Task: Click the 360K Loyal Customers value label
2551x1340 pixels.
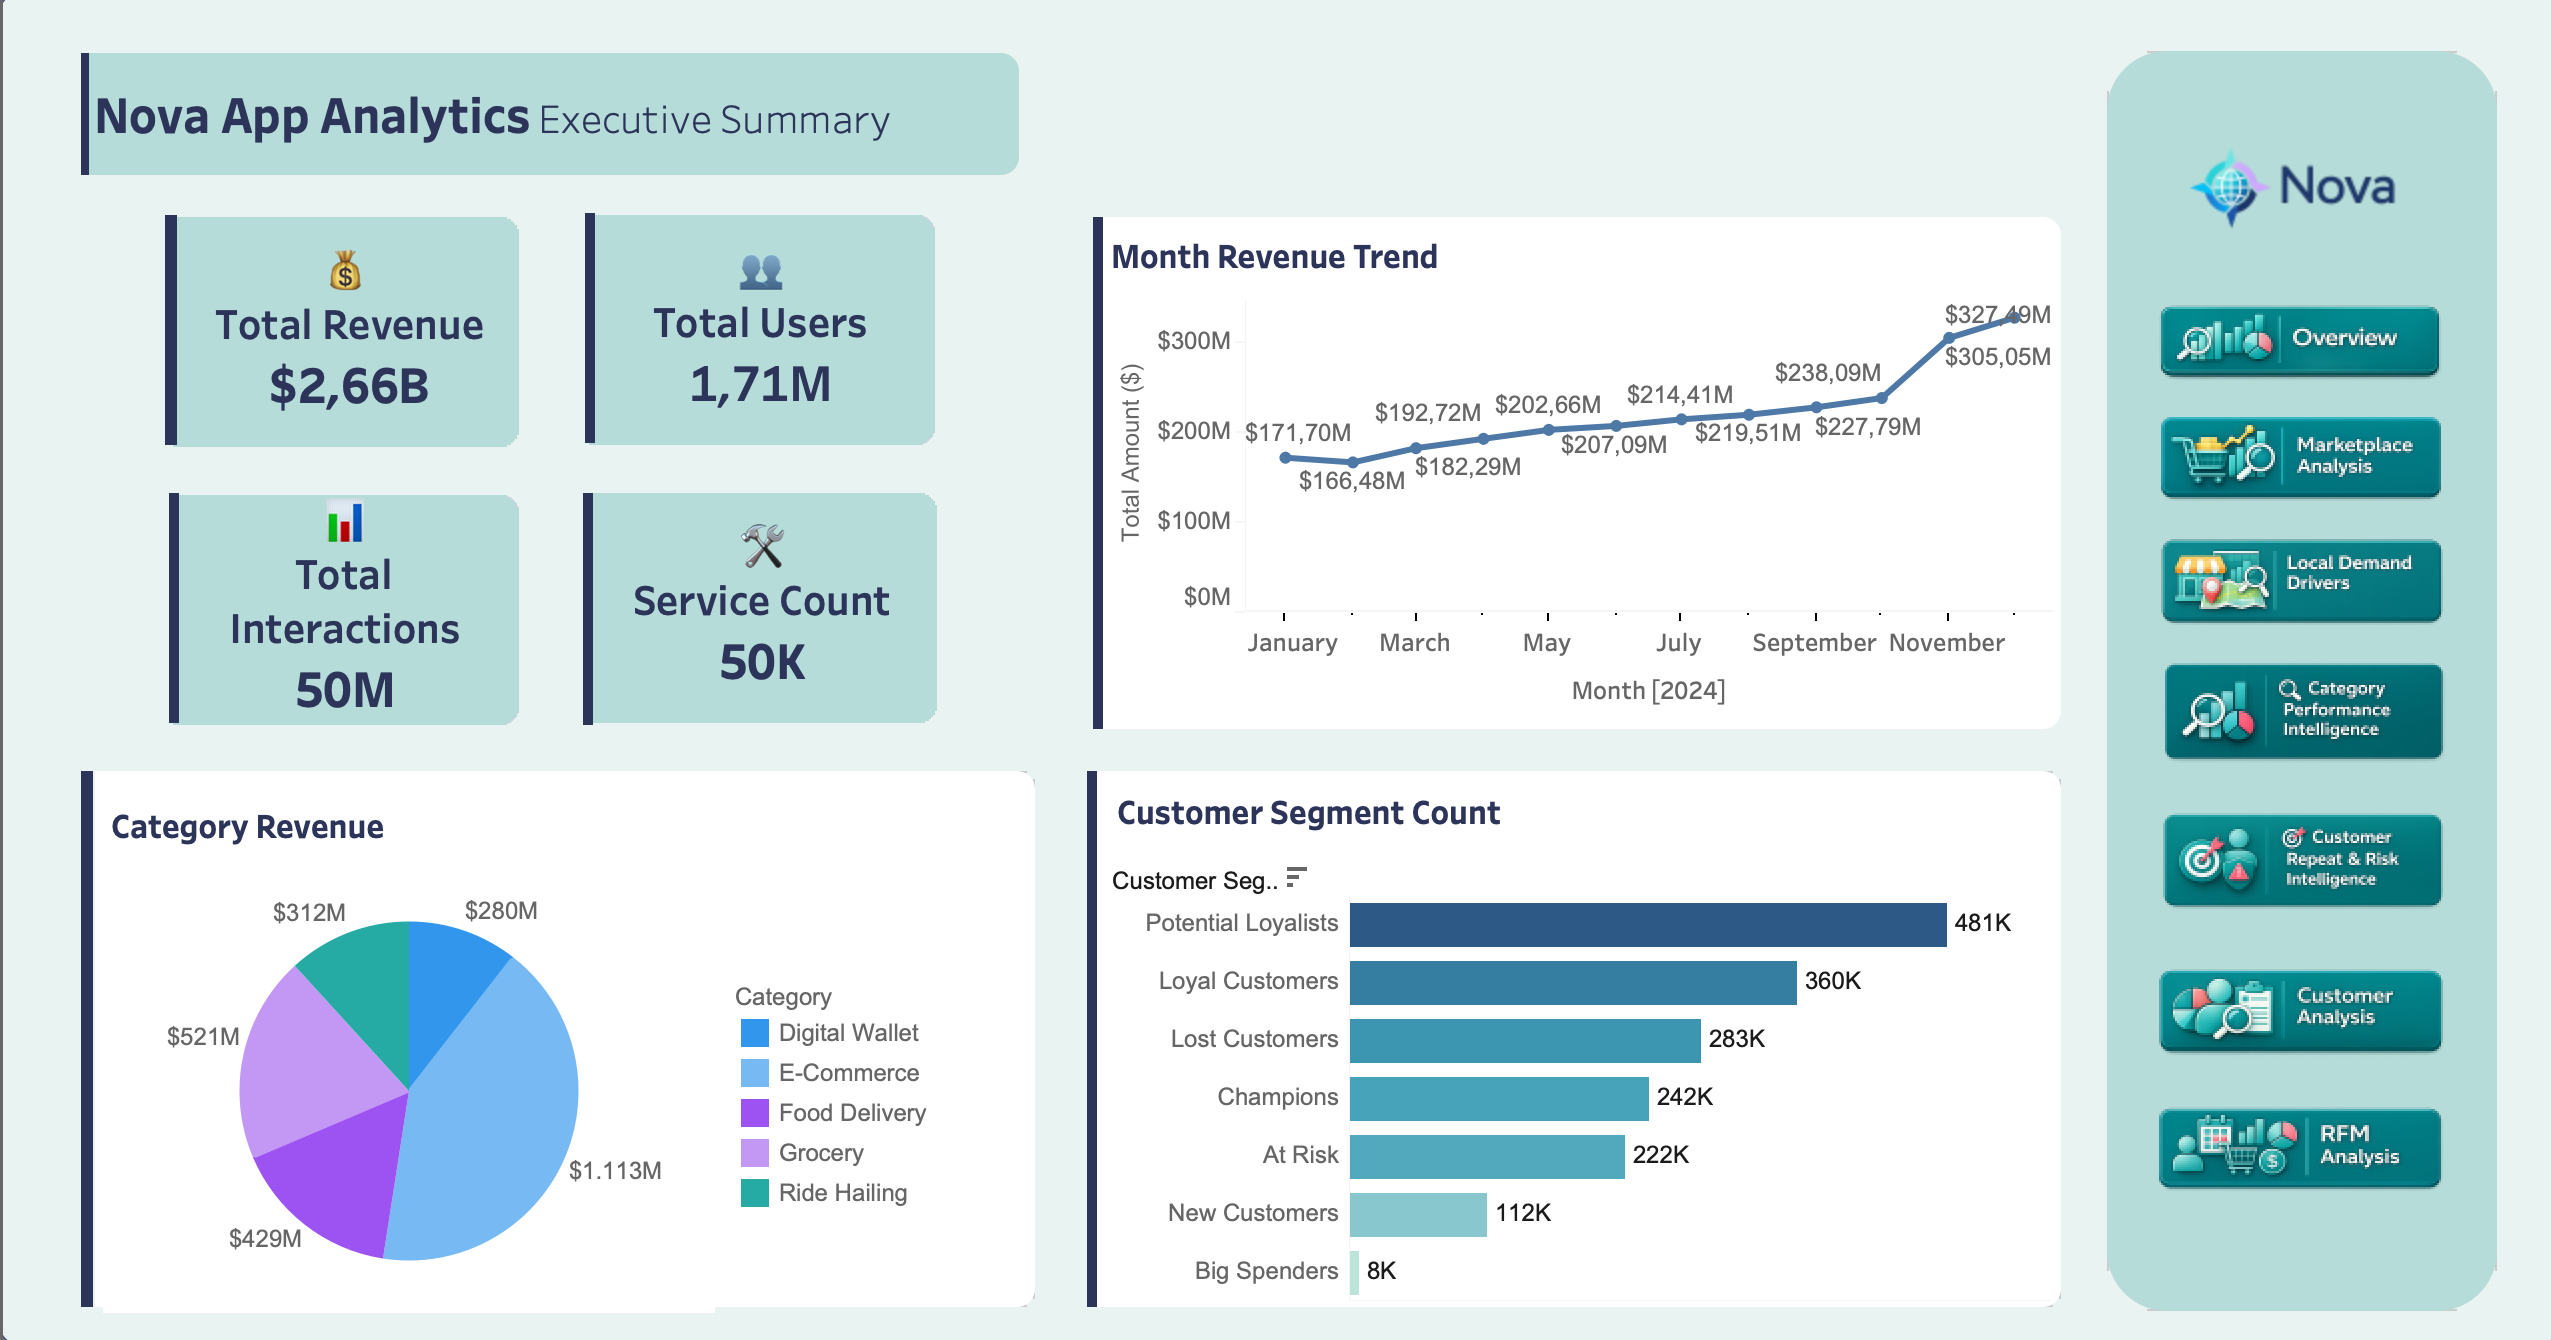Action: 1833,981
